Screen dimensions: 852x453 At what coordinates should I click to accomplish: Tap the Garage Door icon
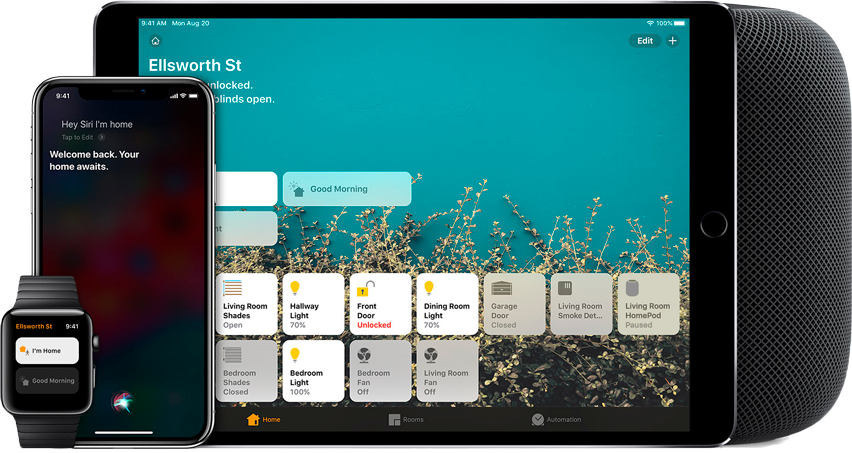(502, 288)
